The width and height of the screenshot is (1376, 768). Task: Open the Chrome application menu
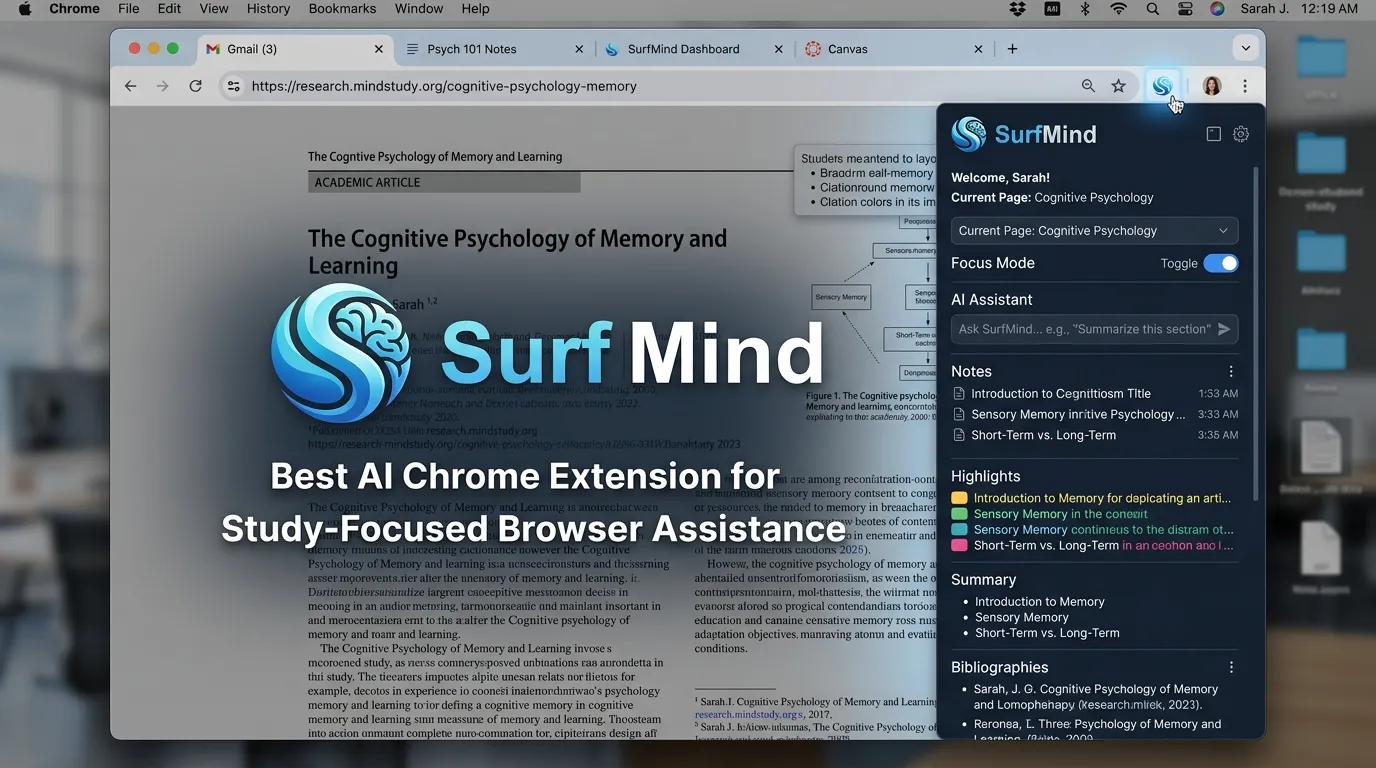(x=74, y=9)
